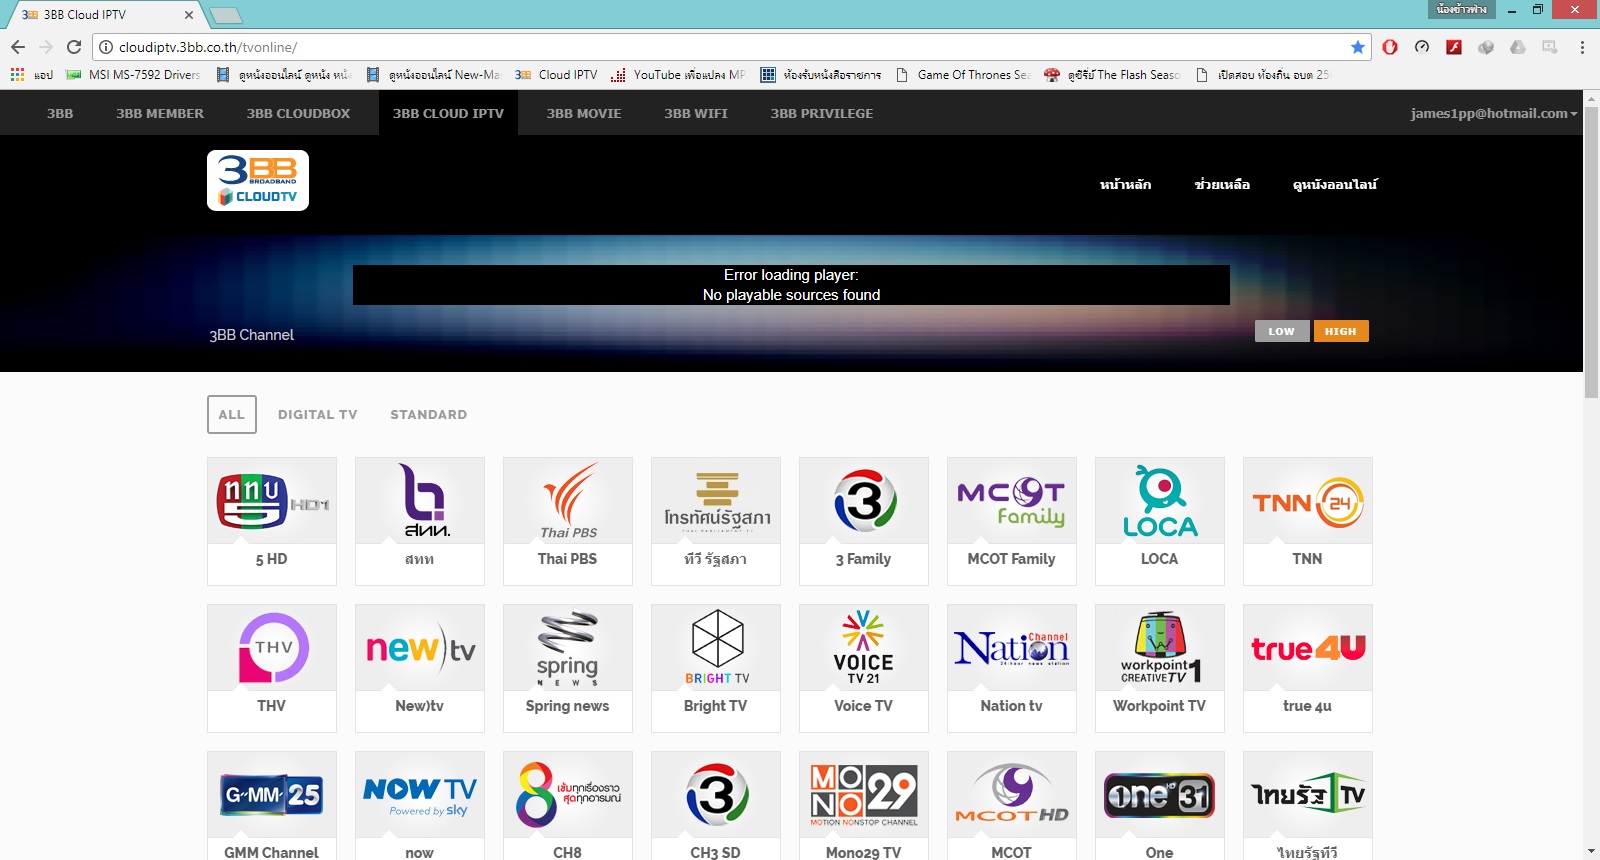Open the 3BB menu item
Viewport: 1600px width, 860px height.
point(60,113)
